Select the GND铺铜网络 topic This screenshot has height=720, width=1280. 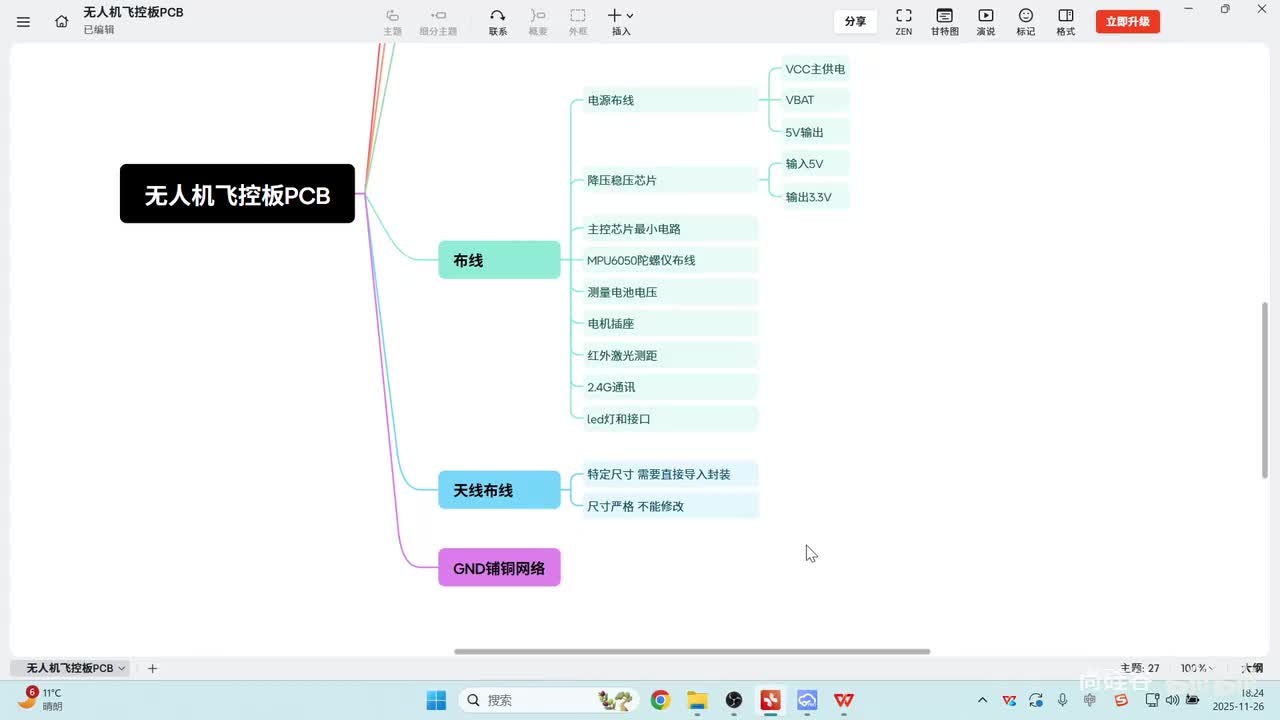pyautogui.click(x=499, y=568)
